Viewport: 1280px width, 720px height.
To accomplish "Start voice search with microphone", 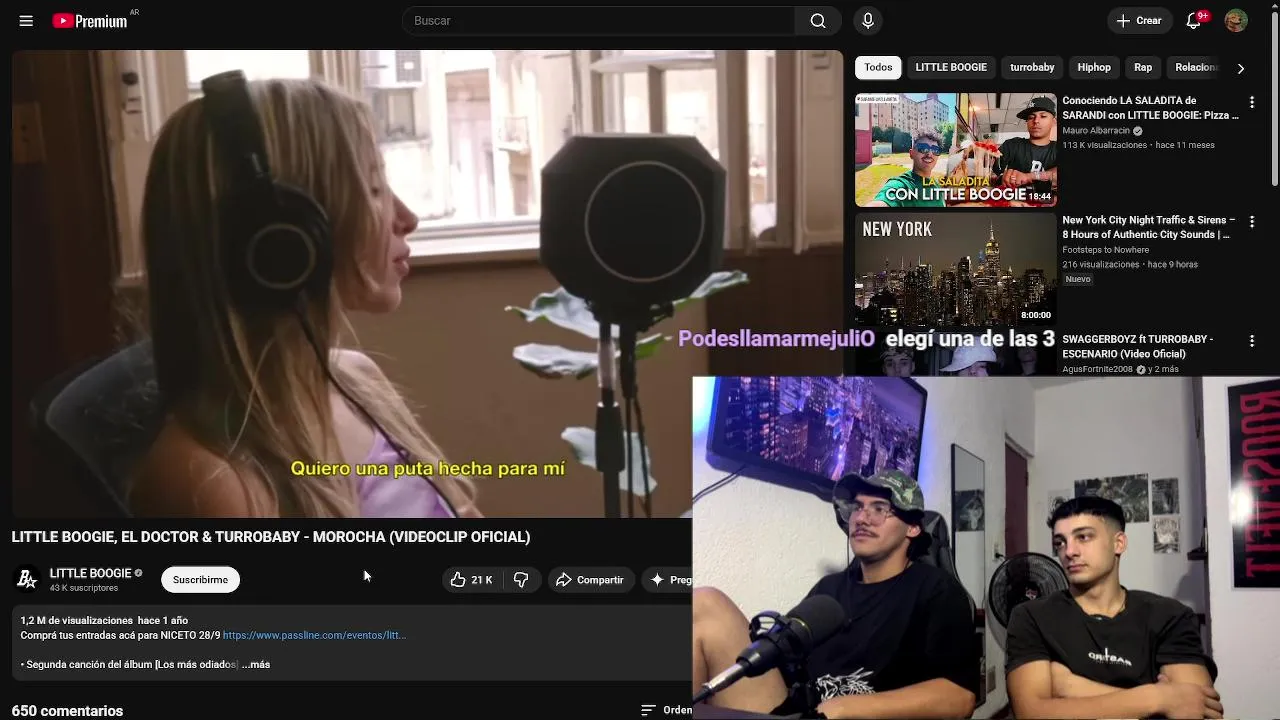I will click(x=868, y=21).
